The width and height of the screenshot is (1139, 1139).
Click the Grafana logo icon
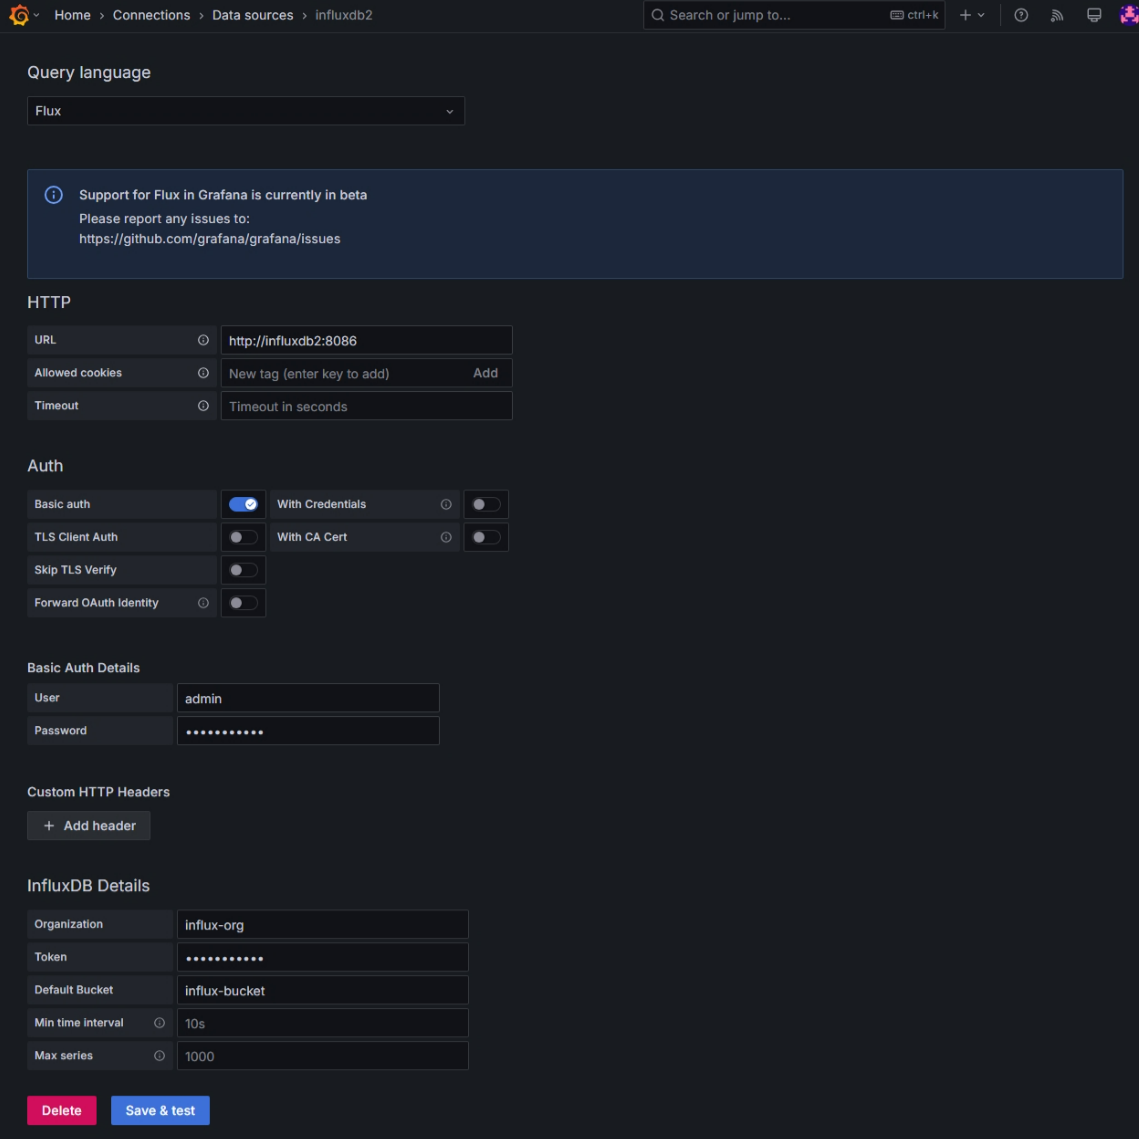pyautogui.click(x=20, y=15)
